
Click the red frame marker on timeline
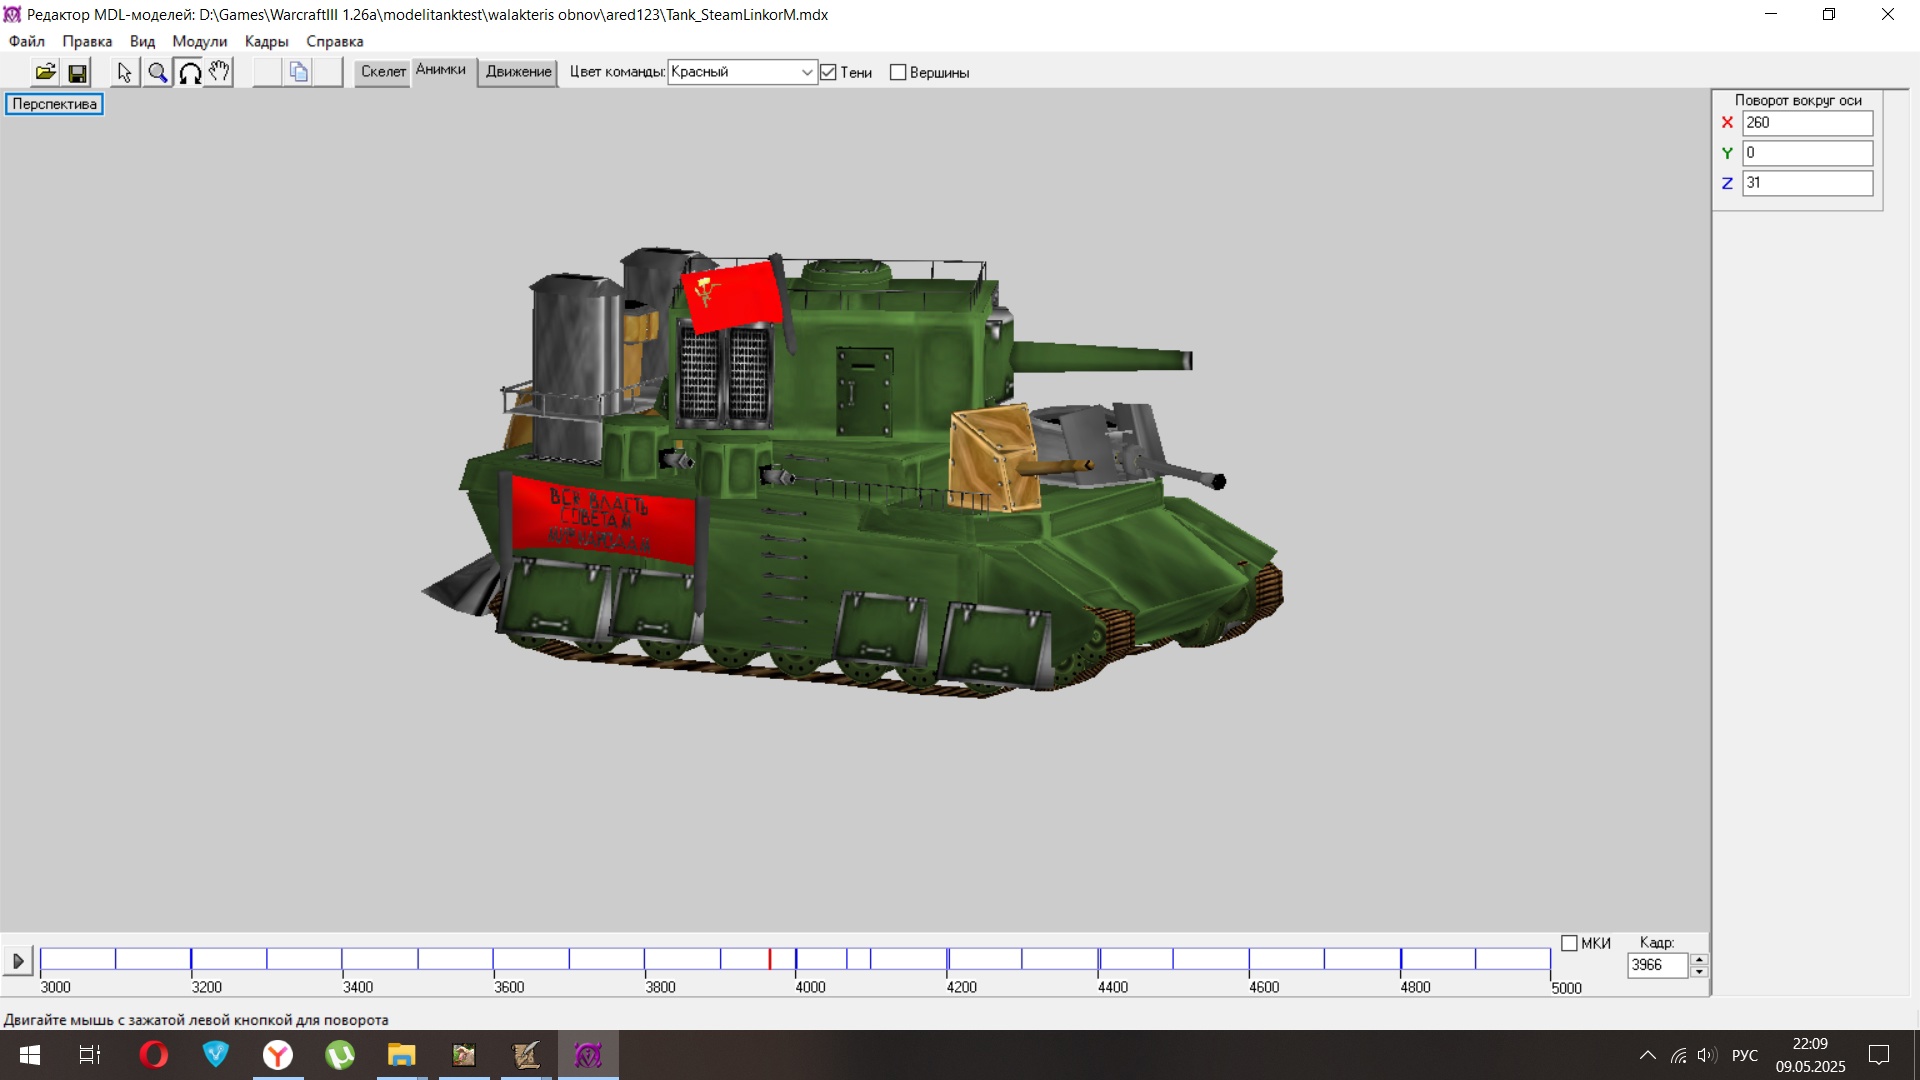(x=769, y=959)
